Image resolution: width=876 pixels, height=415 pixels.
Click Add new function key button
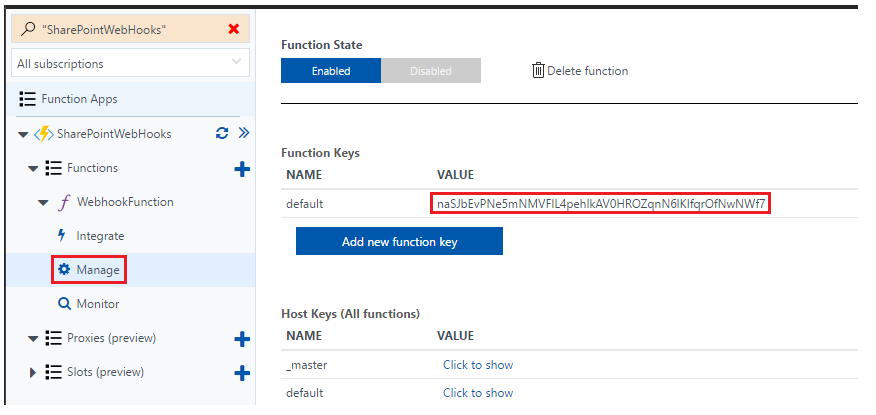coord(399,241)
